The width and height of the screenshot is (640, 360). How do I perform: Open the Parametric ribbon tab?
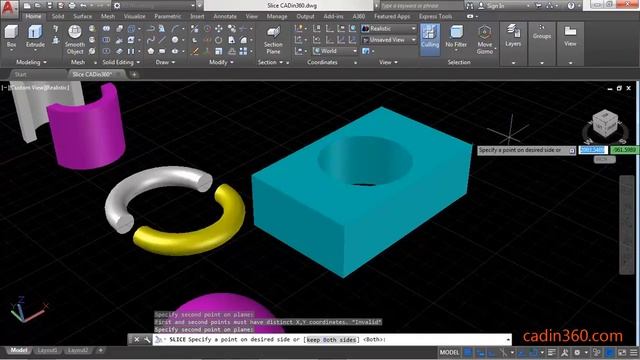click(x=168, y=16)
